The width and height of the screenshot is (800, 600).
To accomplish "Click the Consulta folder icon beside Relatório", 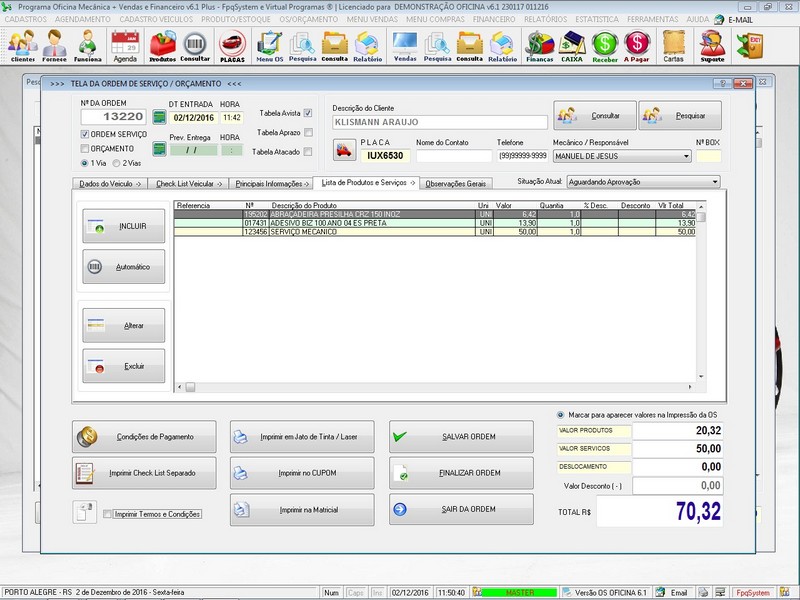I will click(x=335, y=46).
